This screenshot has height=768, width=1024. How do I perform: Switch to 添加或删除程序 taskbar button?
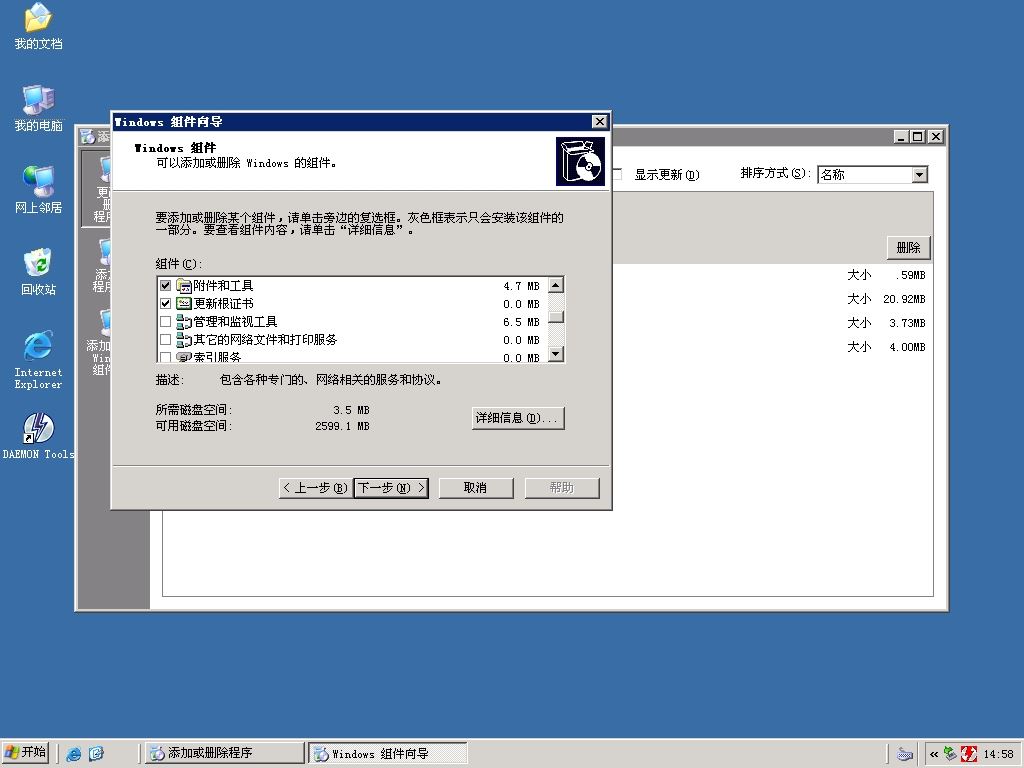point(224,753)
